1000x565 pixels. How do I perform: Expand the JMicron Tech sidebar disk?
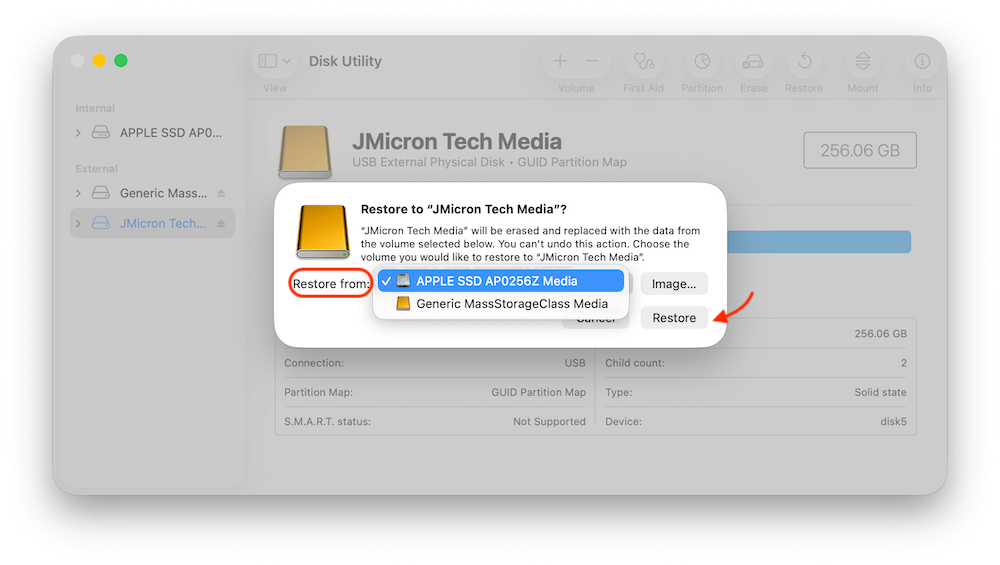79,223
